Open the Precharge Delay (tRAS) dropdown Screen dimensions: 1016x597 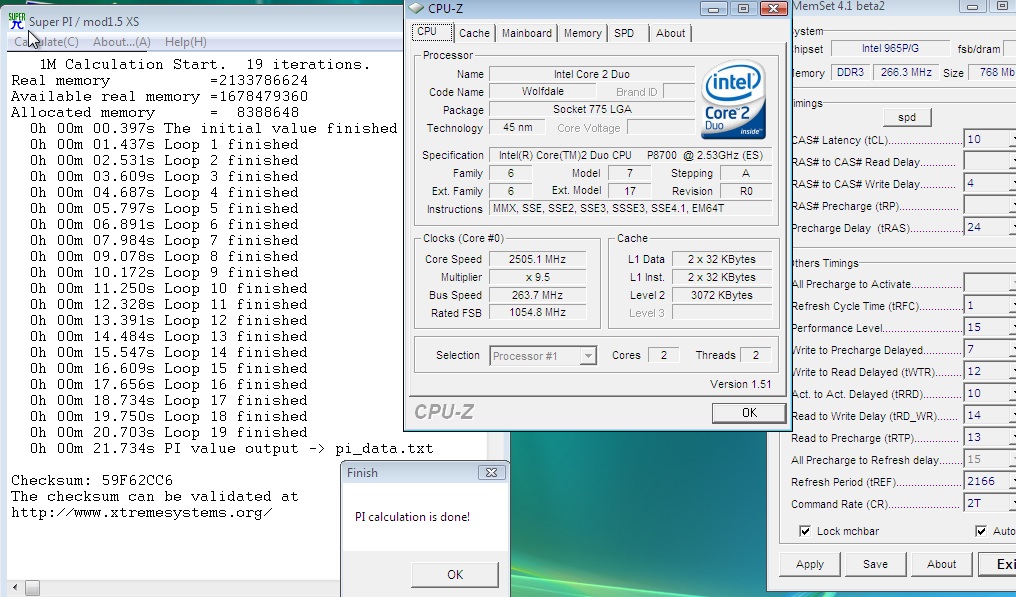coord(1012,228)
